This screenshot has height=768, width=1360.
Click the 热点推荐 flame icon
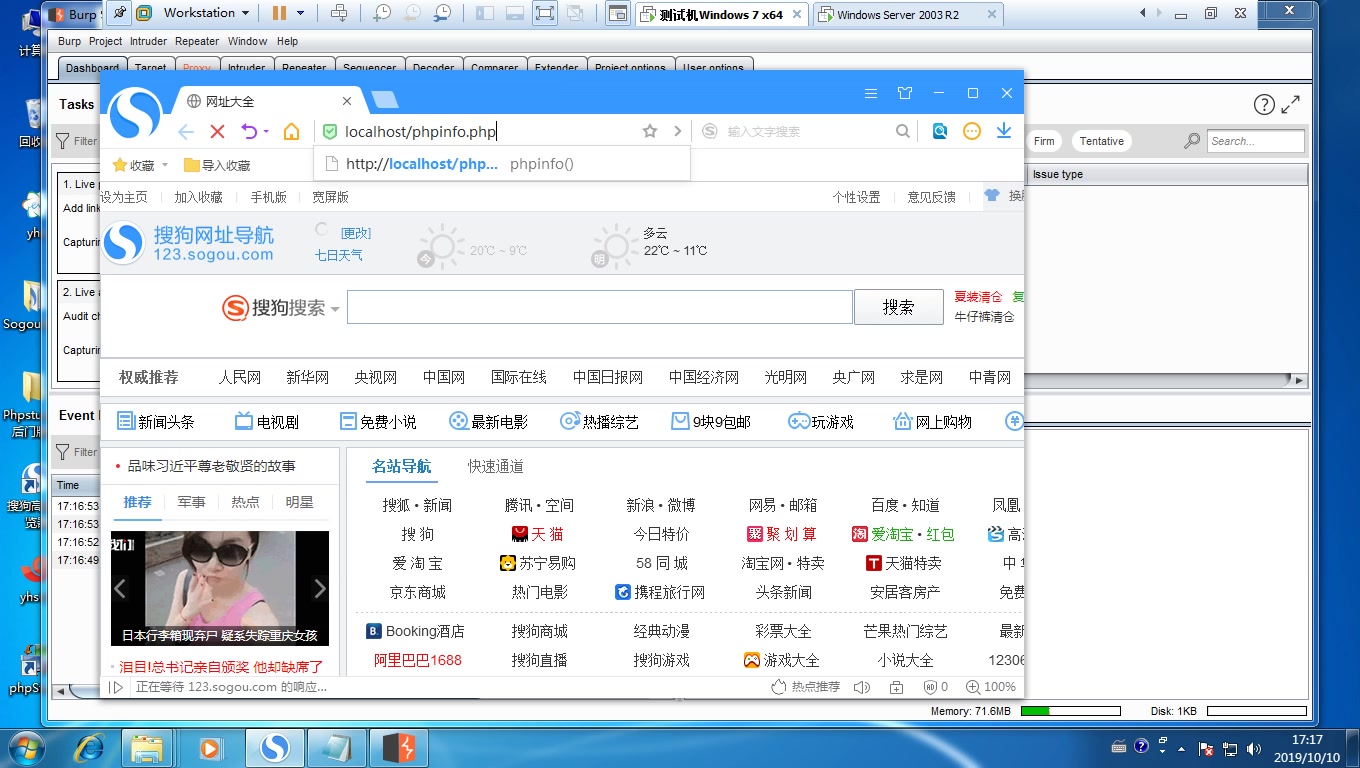(x=780, y=687)
